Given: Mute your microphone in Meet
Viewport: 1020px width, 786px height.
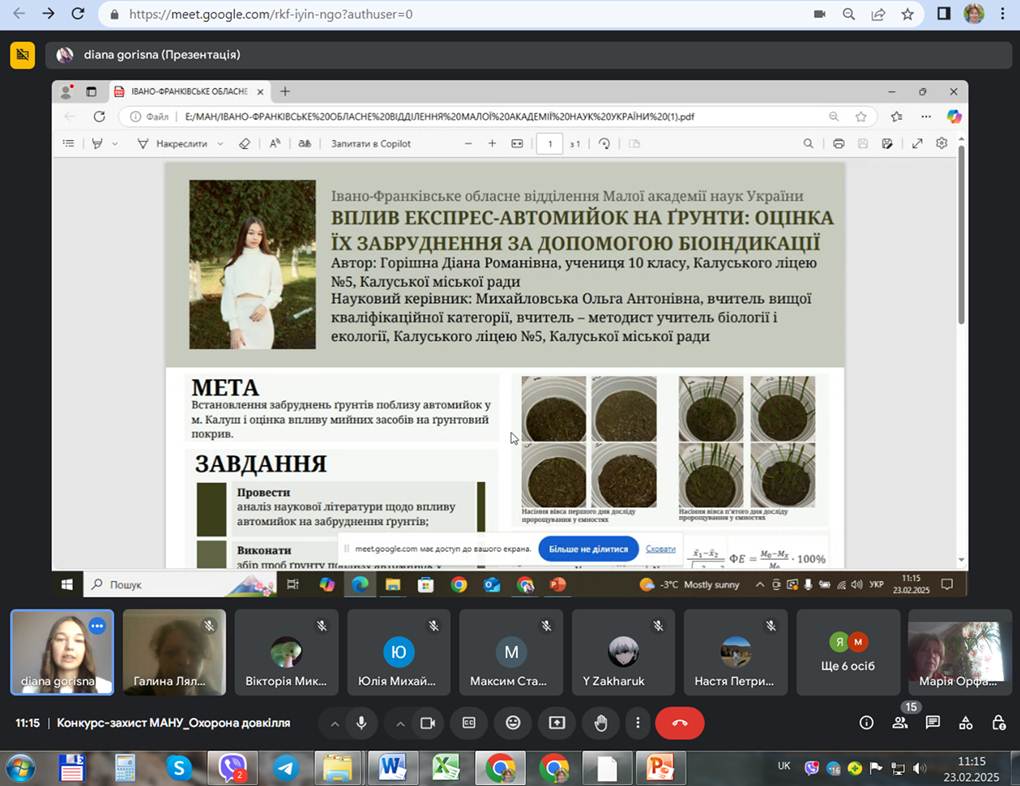Looking at the screenshot, I should point(361,722).
